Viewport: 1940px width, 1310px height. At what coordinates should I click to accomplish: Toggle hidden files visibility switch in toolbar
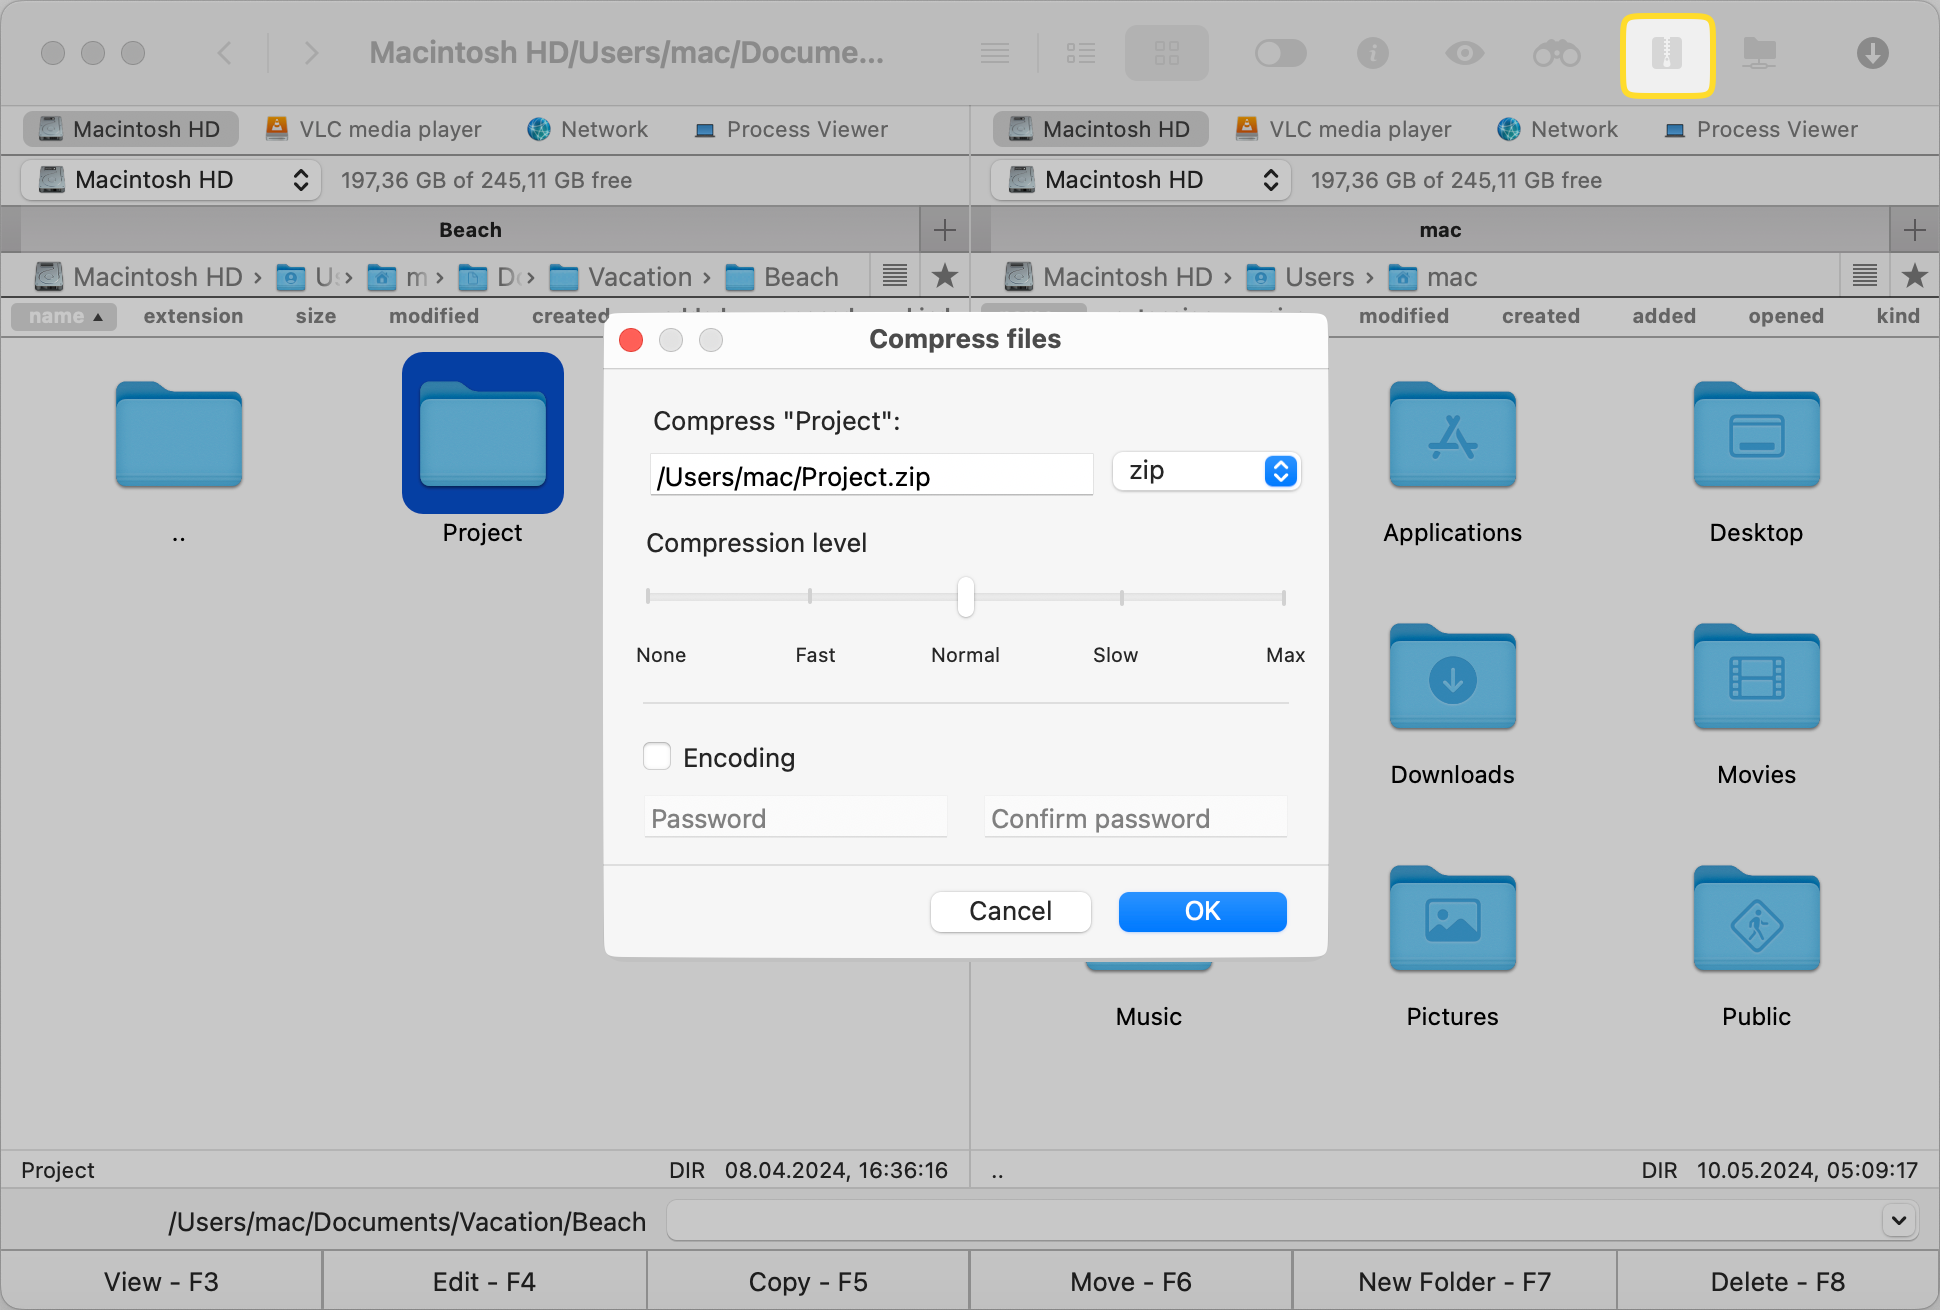(x=1281, y=53)
